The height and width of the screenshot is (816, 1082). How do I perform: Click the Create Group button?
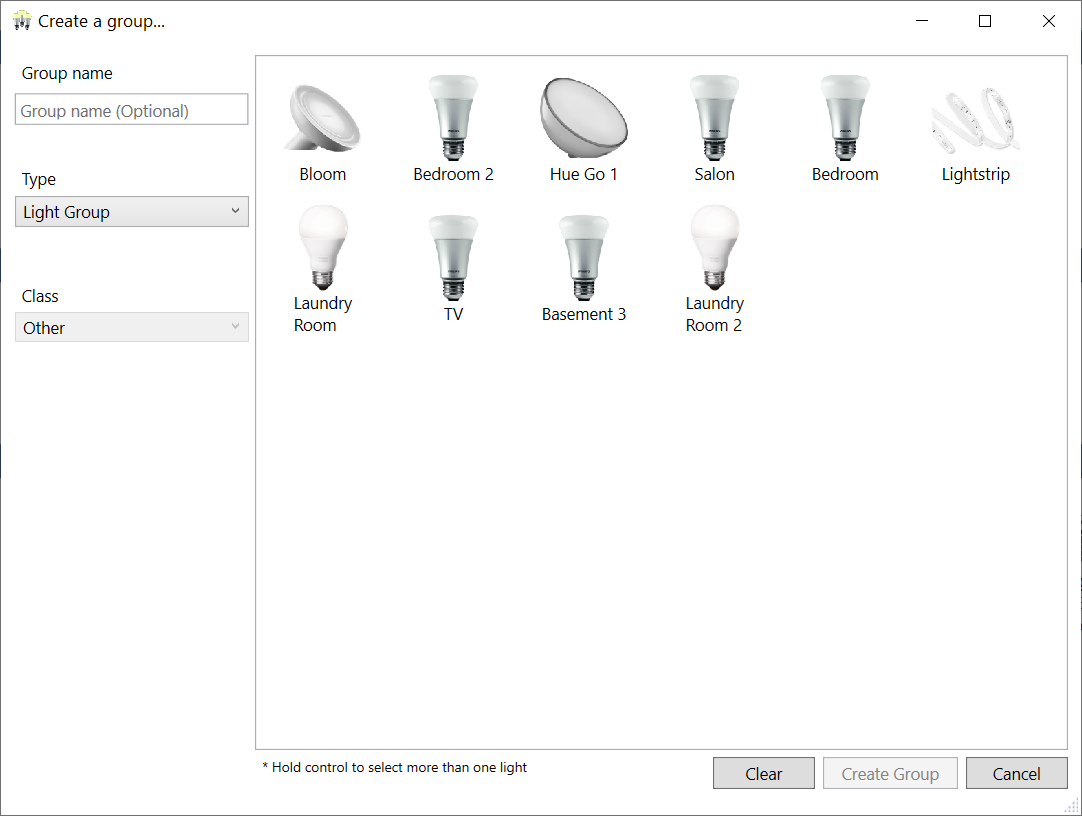tap(890, 773)
